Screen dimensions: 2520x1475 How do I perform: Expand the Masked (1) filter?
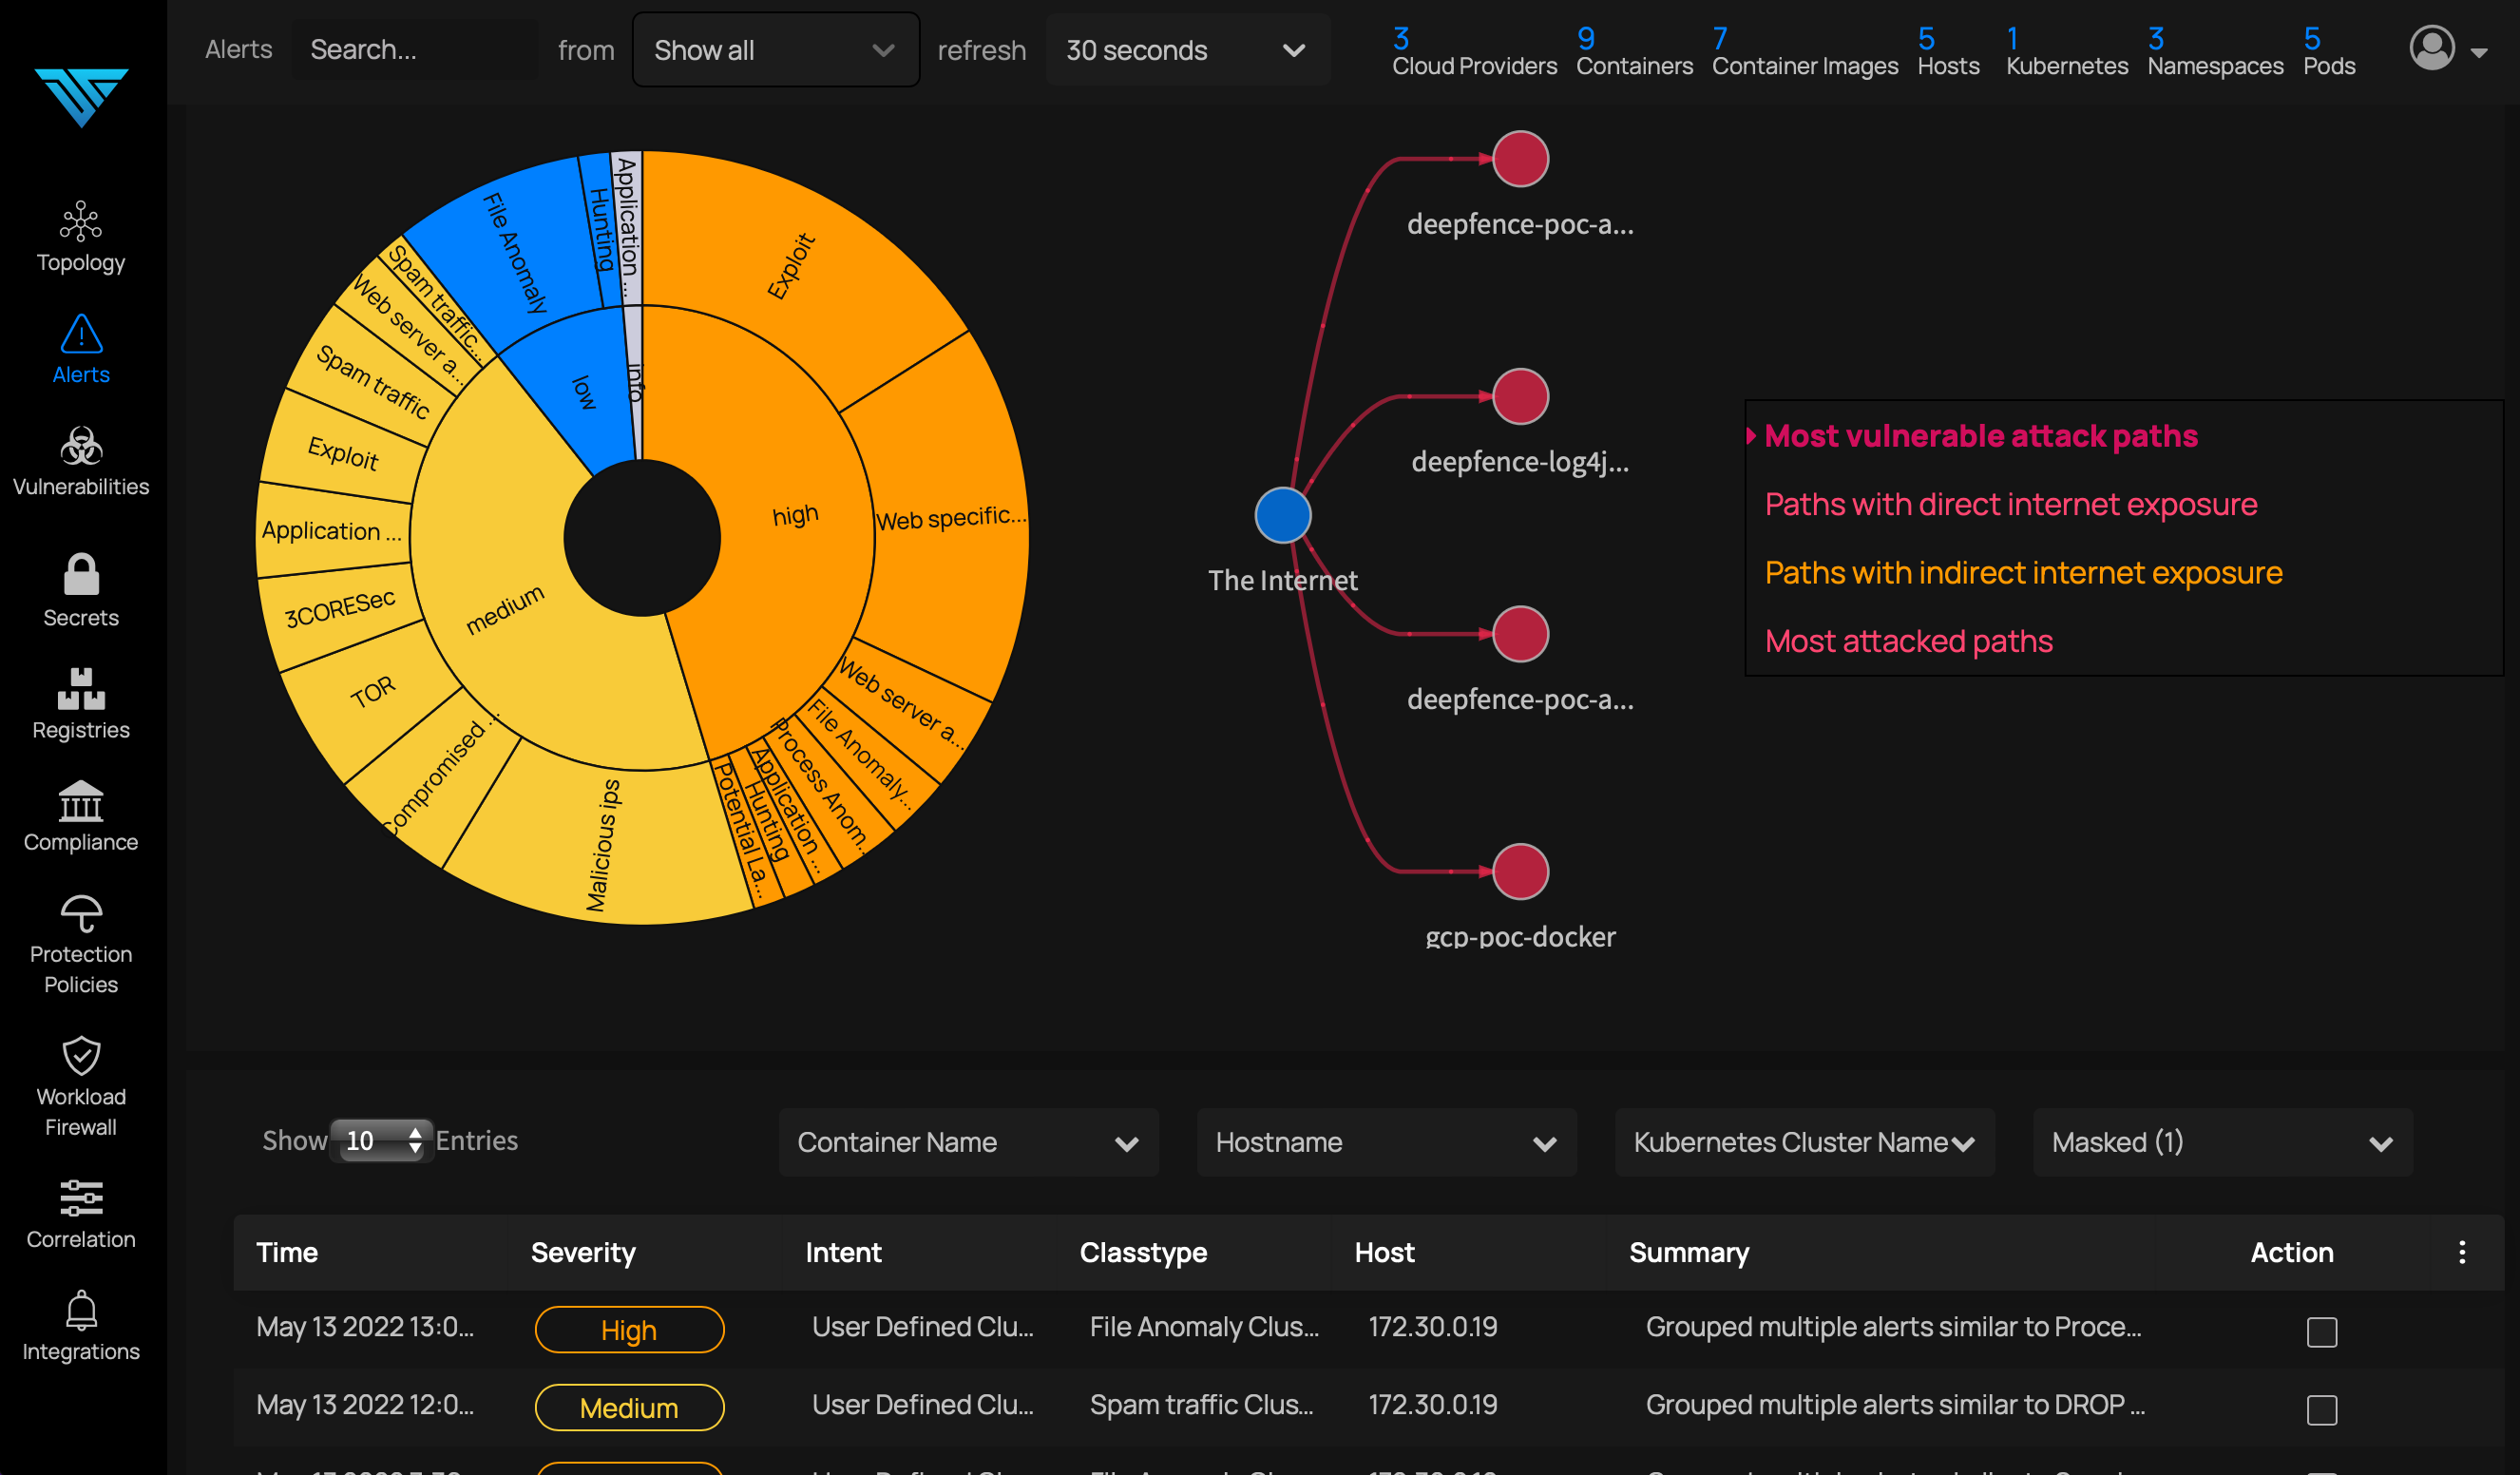pyautogui.click(x=2222, y=1142)
